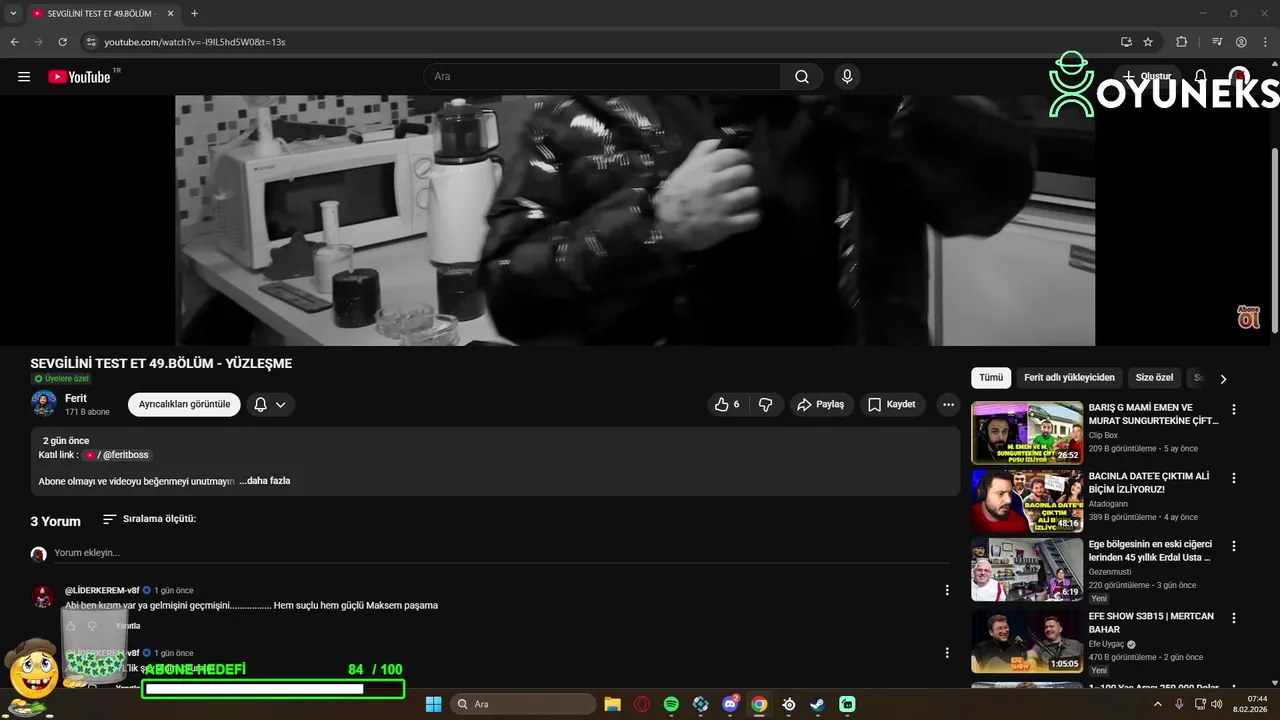Click the search magnifier button

coord(802,77)
